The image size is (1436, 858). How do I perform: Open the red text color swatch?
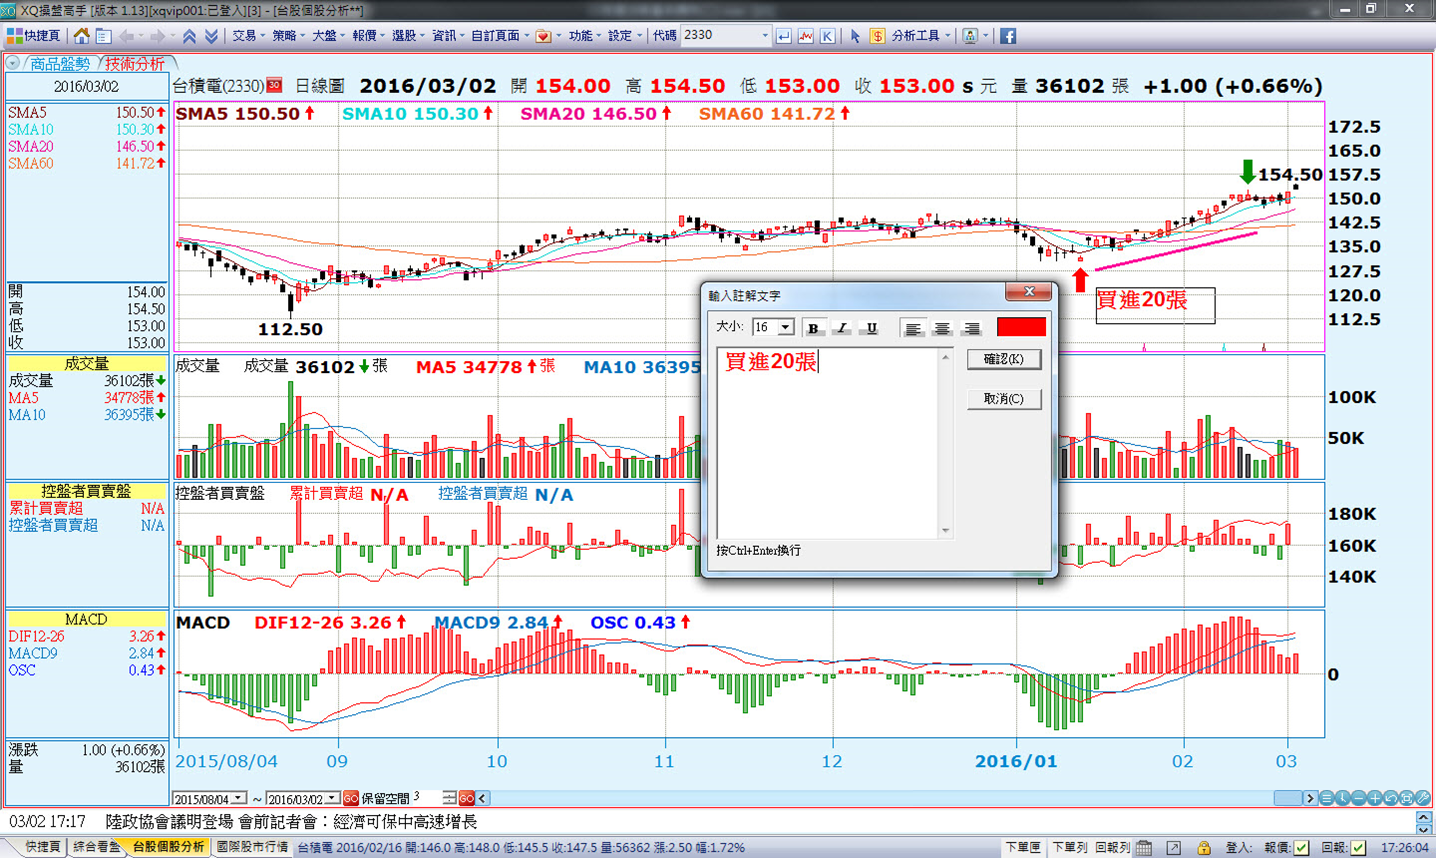pyautogui.click(x=1021, y=327)
